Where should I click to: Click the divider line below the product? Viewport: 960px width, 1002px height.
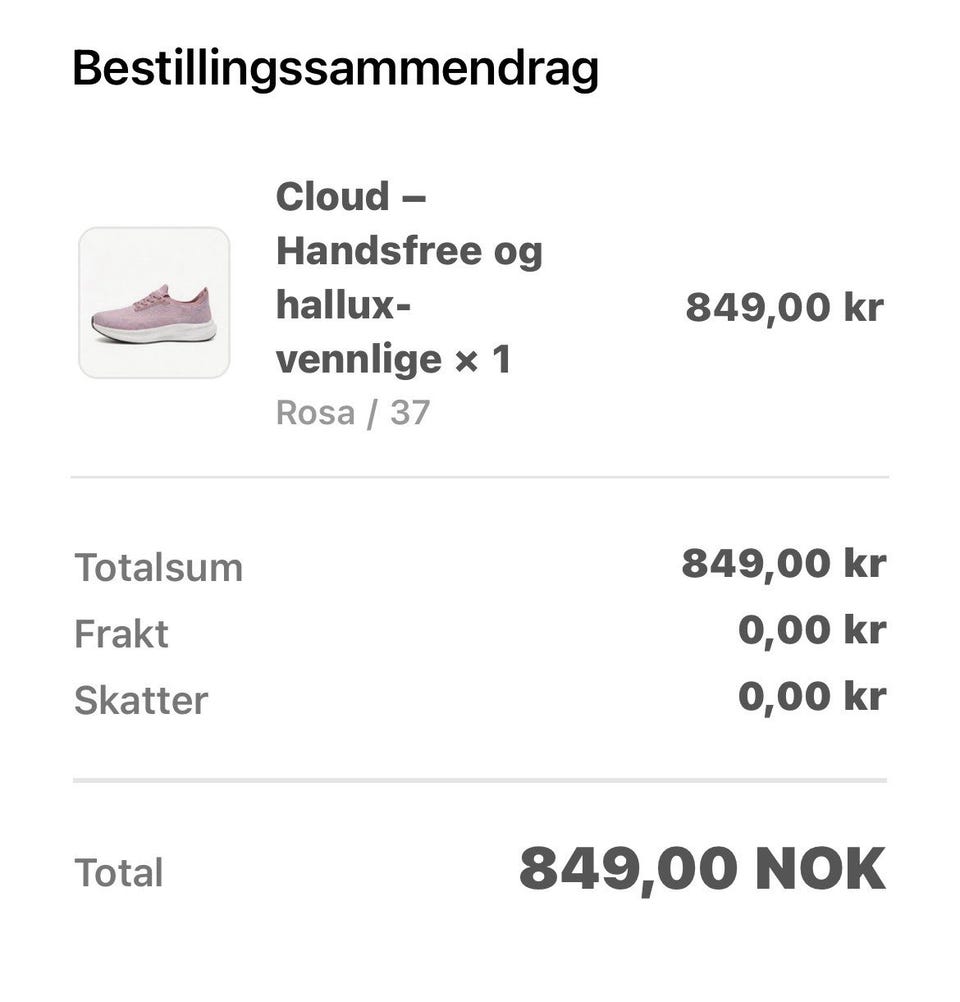[480, 477]
